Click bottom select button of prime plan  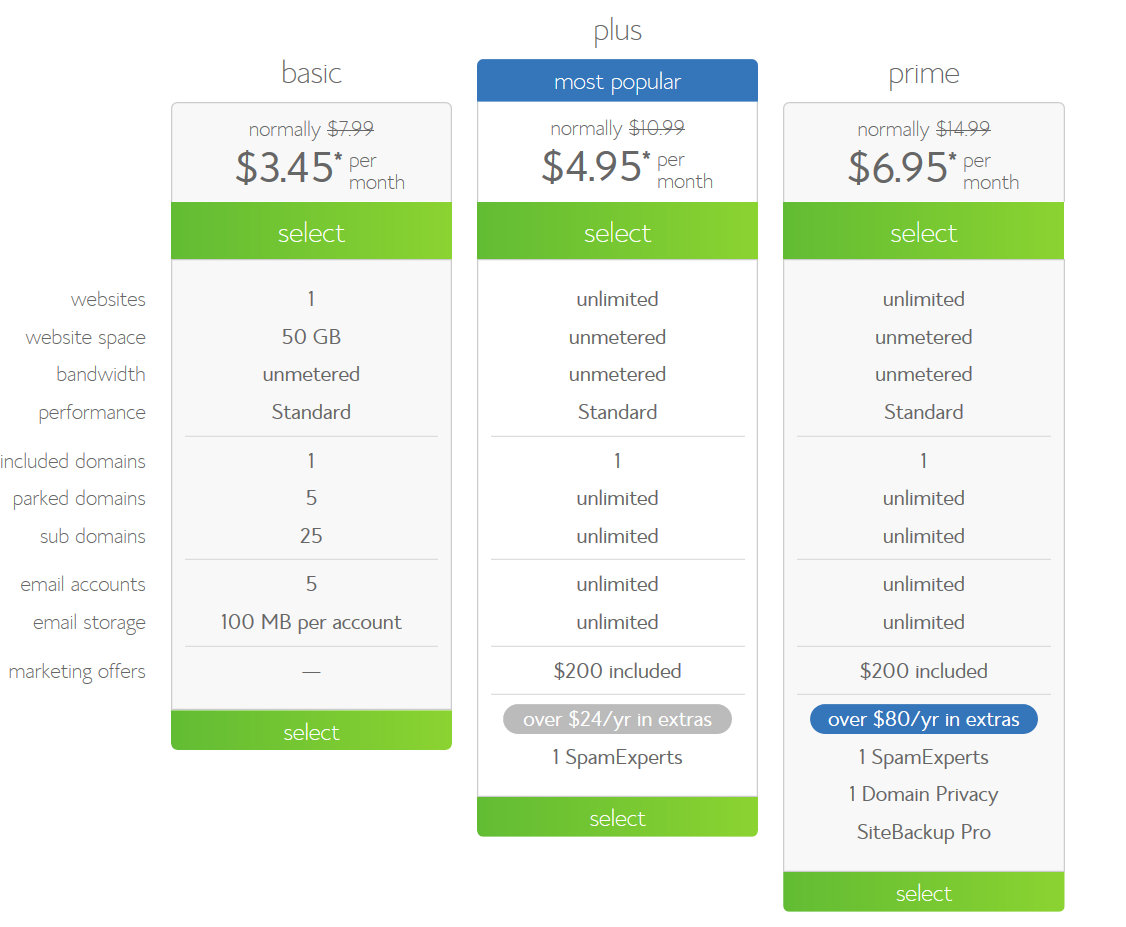click(923, 893)
